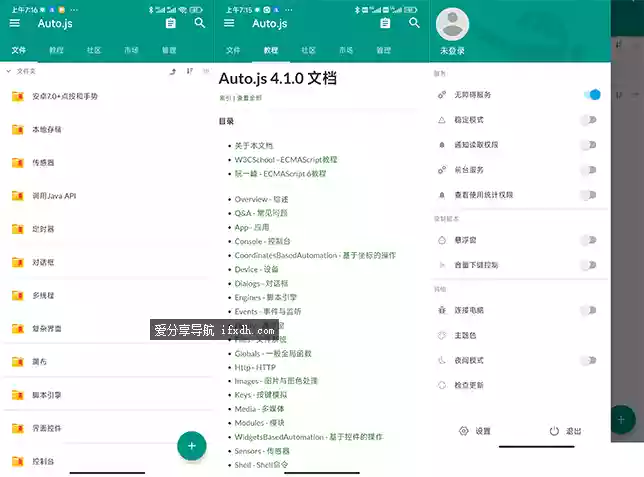
Task: Click the power icon beside 退出
Action: coord(554,431)
